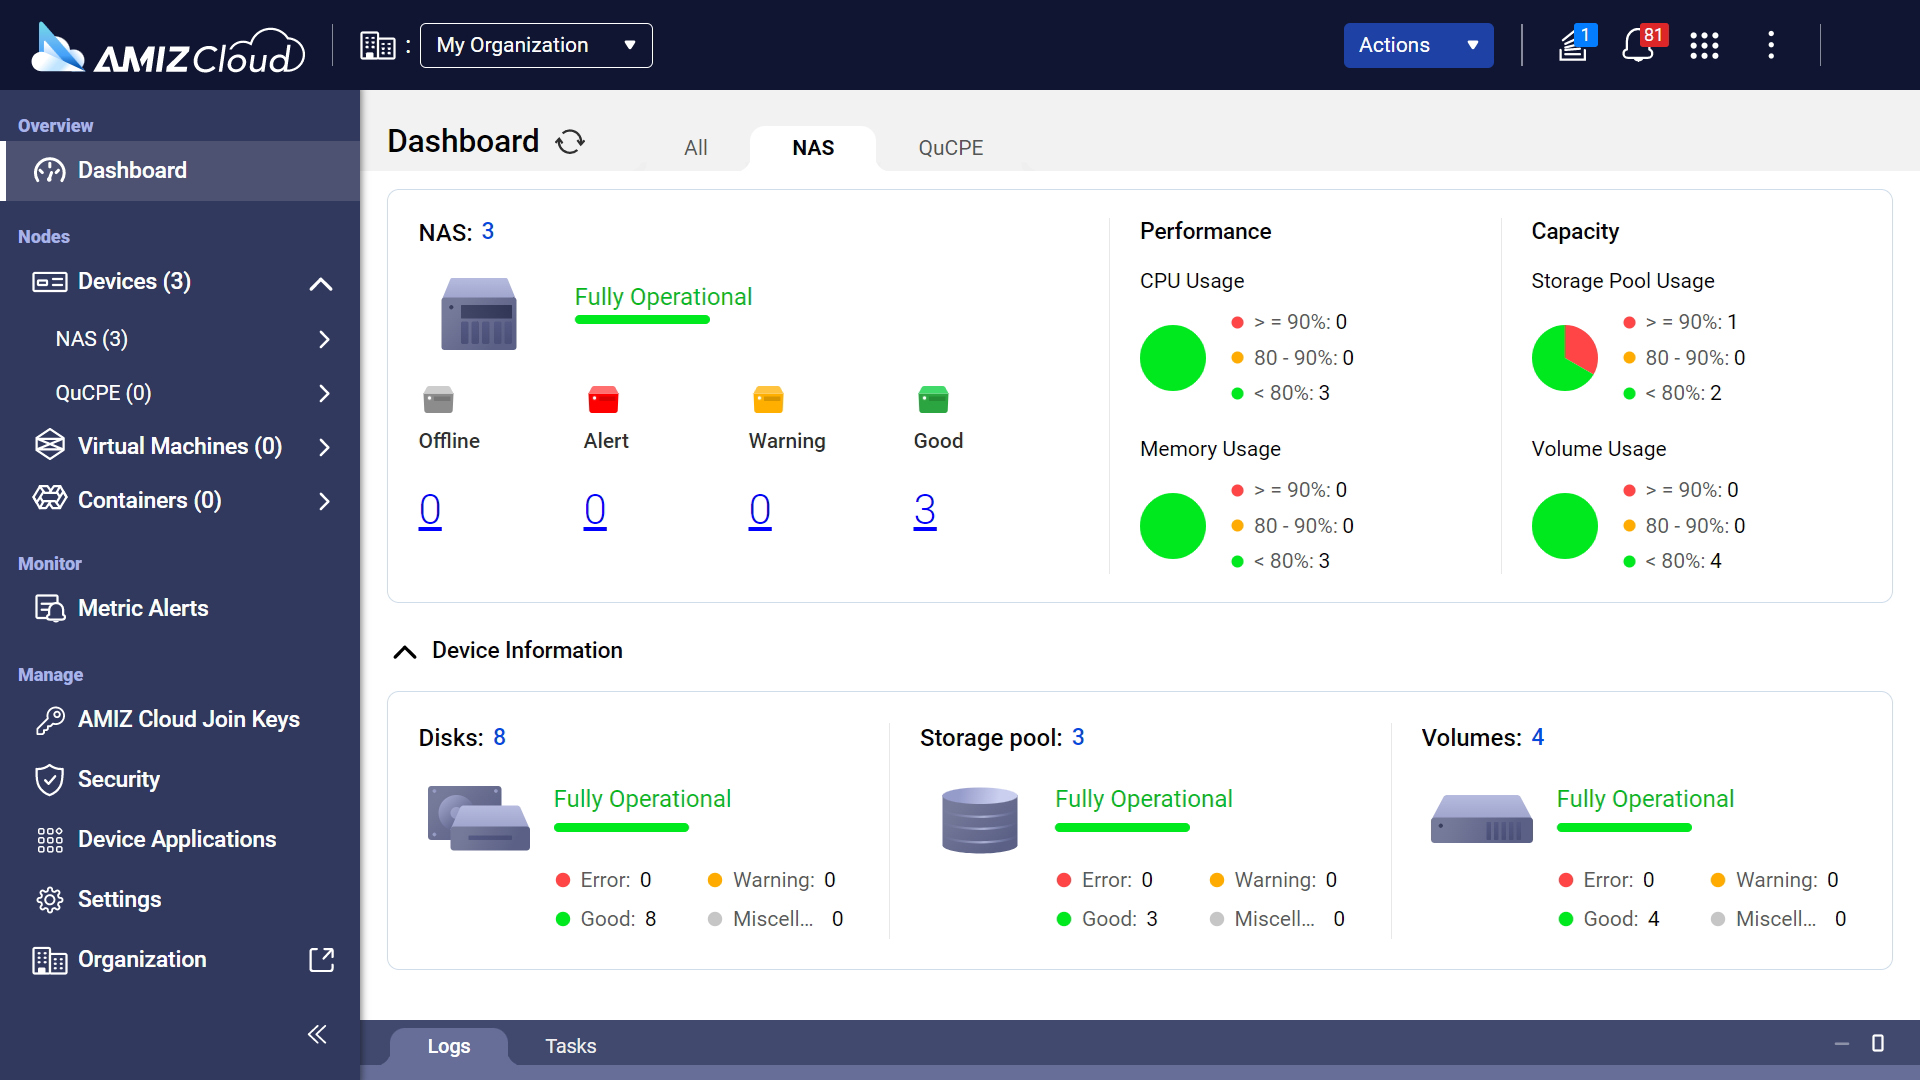The height and width of the screenshot is (1080, 1920).
Task: Expand the QuCPE devices tree item
Action: 323,392
